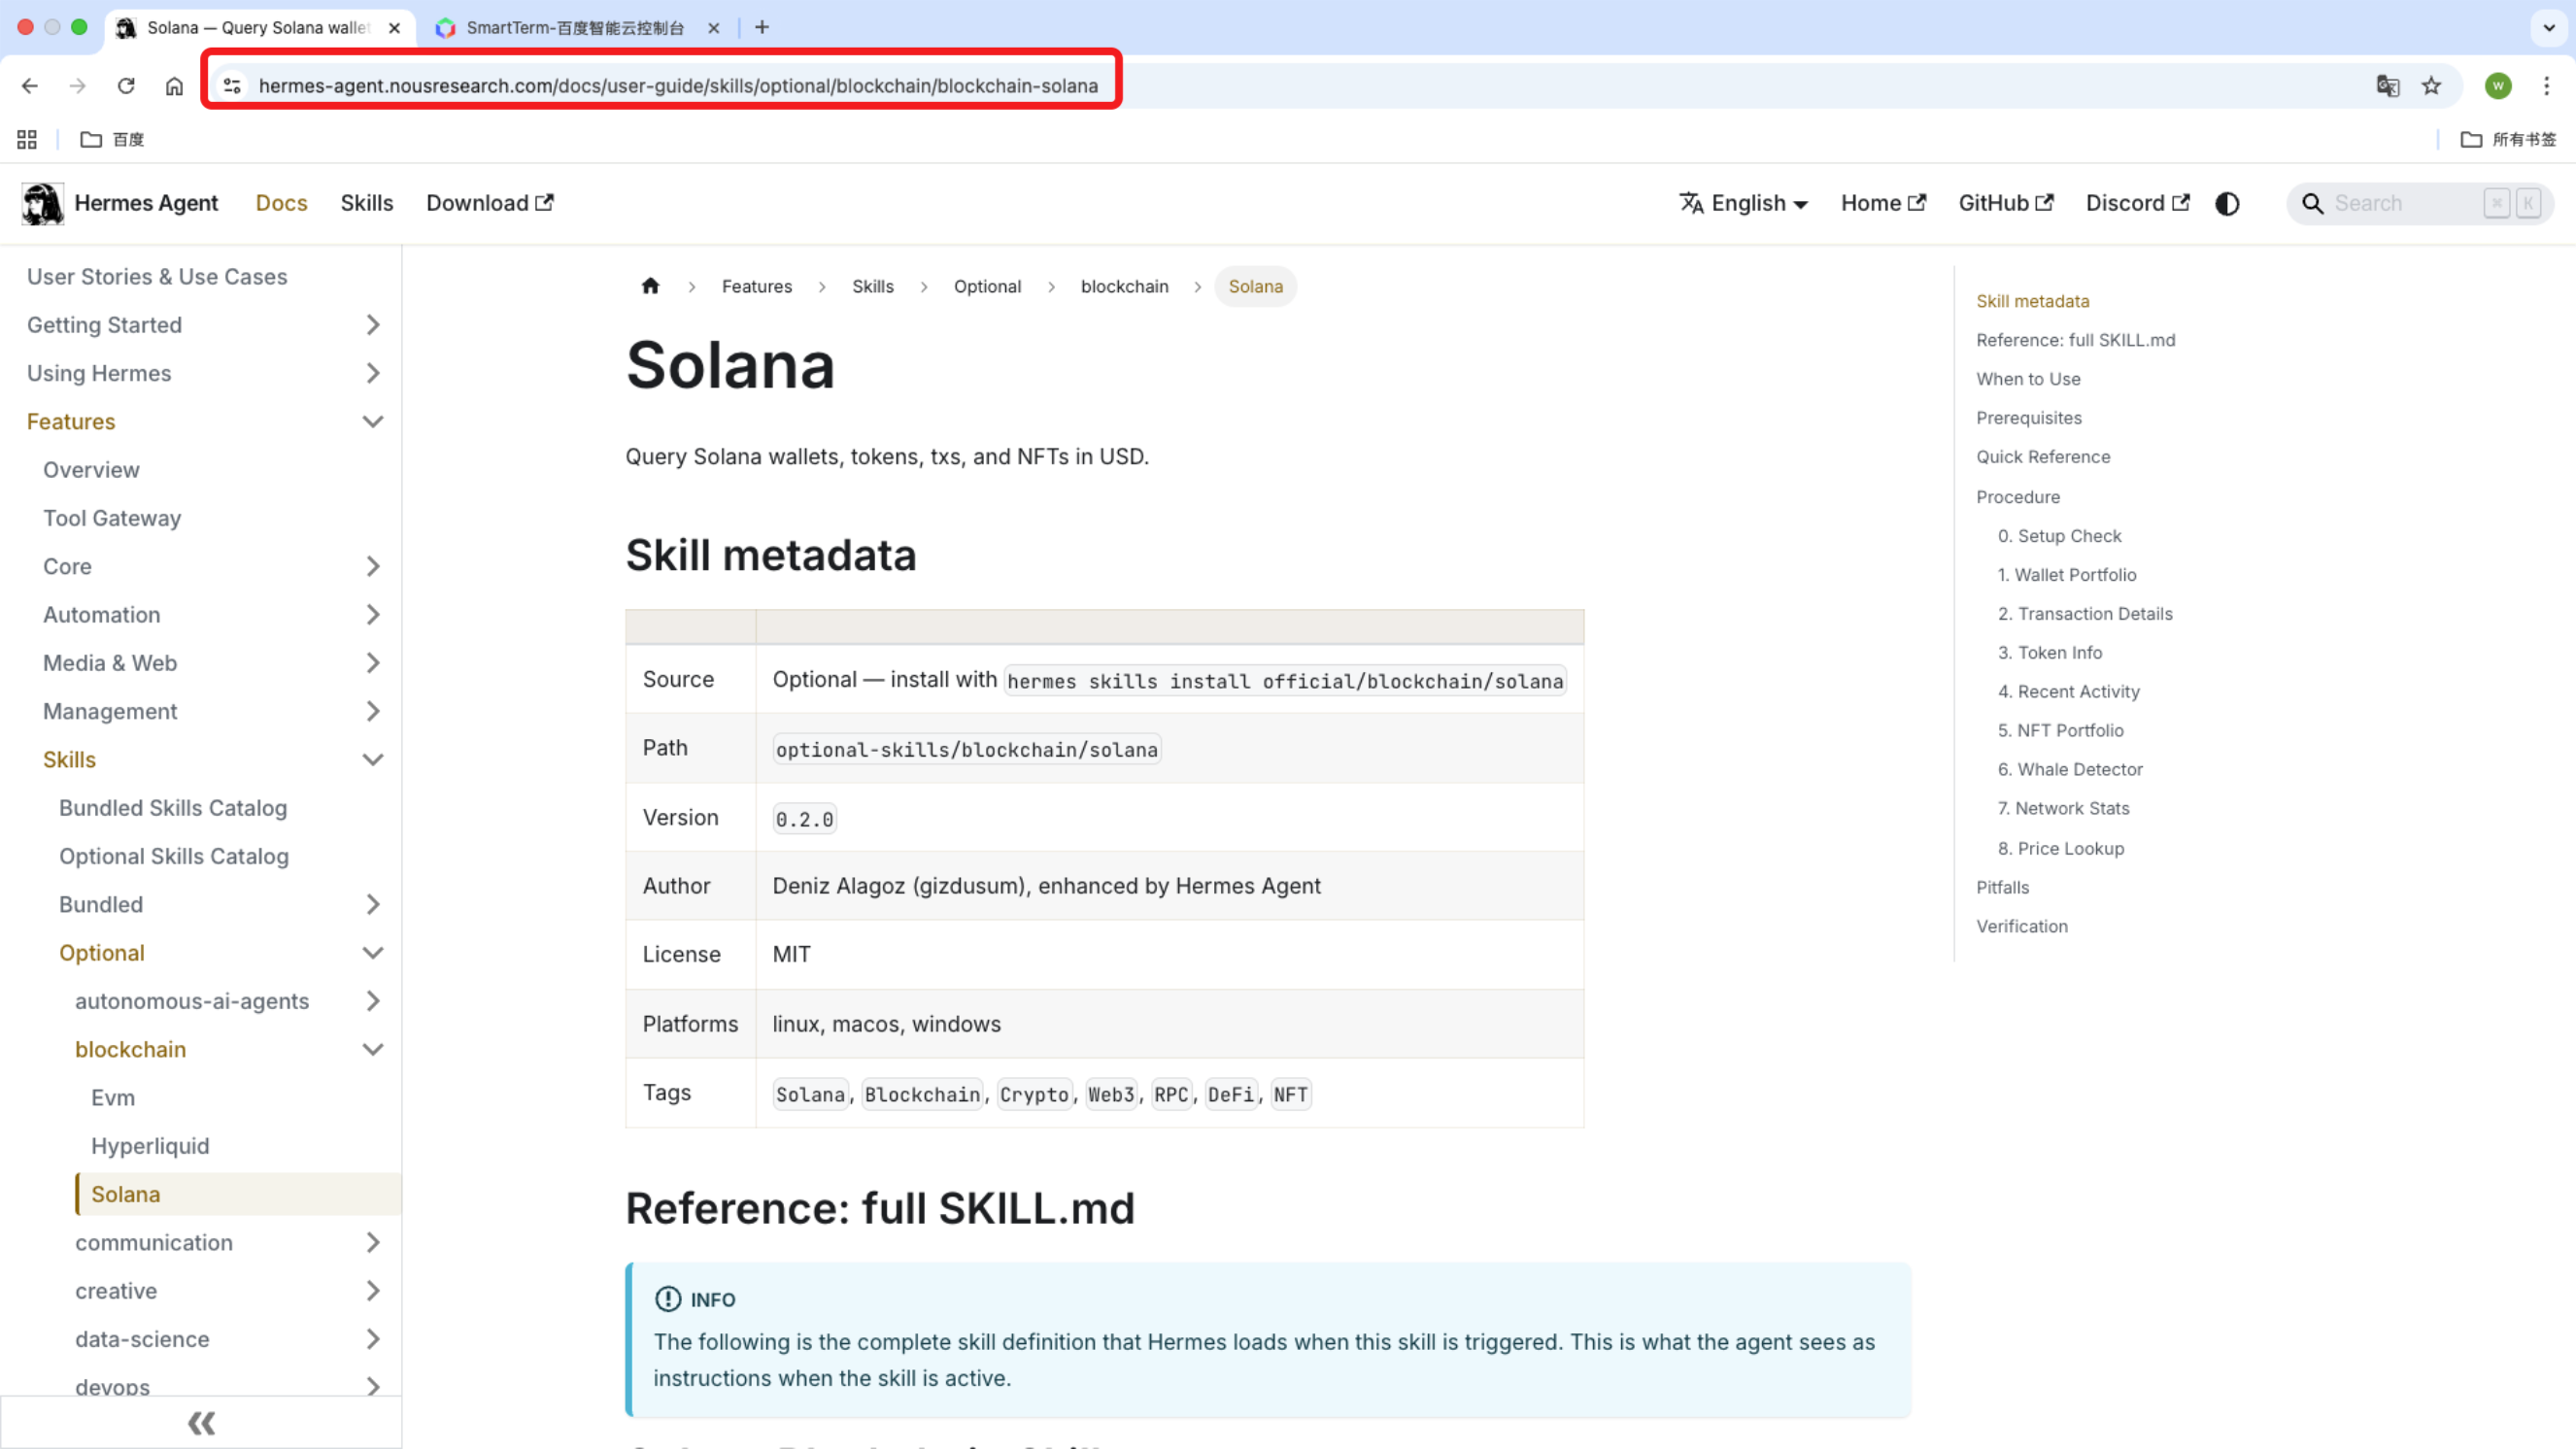Expand the communication category
2576x1449 pixels.
coord(373,1243)
